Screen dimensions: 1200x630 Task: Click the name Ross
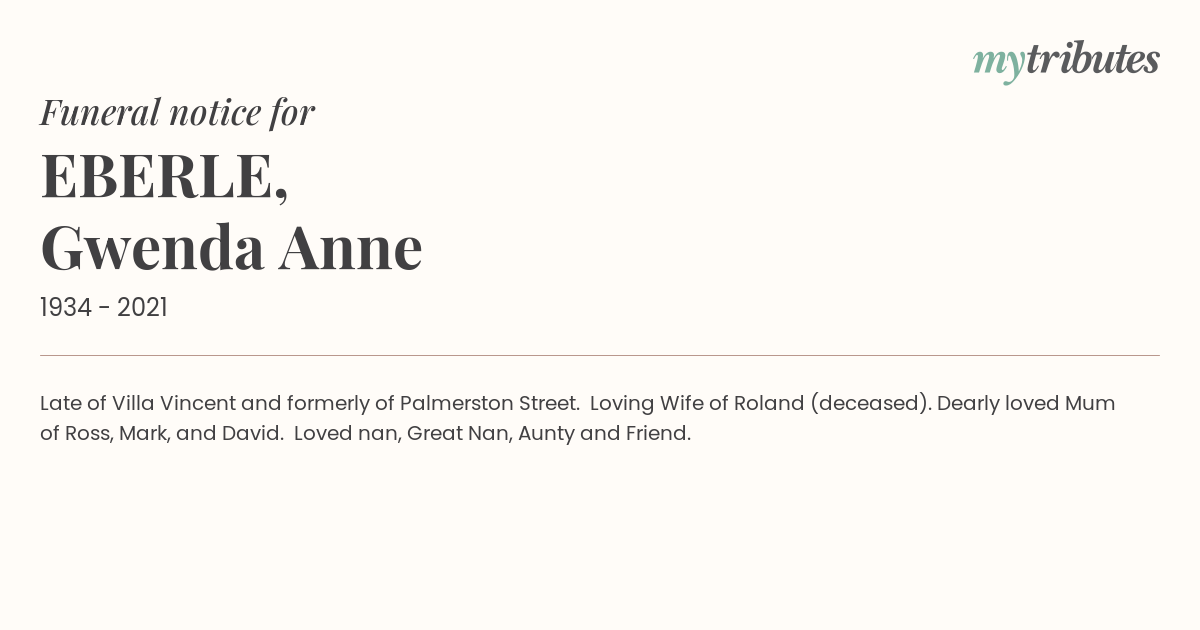click(x=89, y=434)
